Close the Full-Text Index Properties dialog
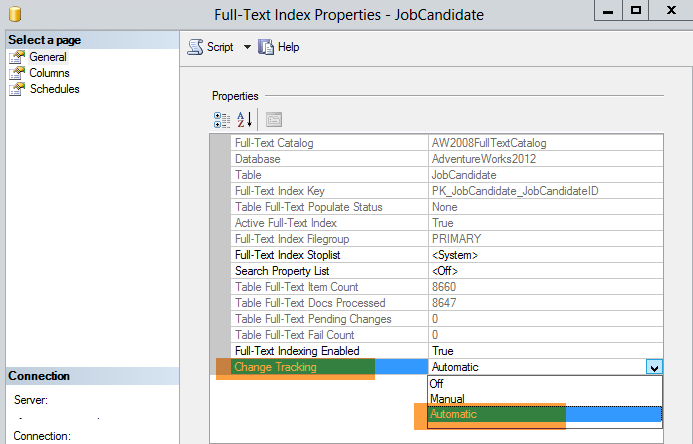 tap(670, 10)
